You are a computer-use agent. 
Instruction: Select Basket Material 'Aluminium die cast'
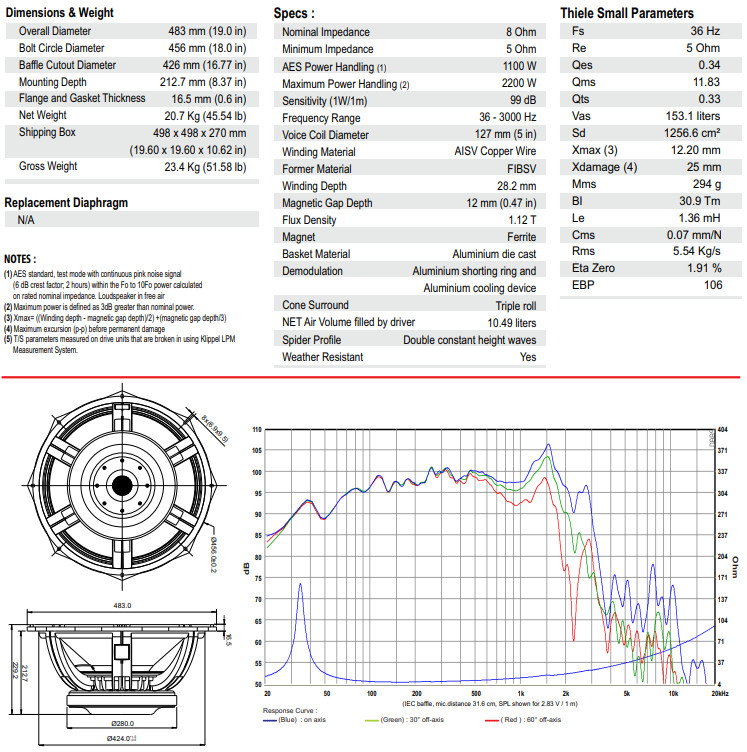coord(494,254)
